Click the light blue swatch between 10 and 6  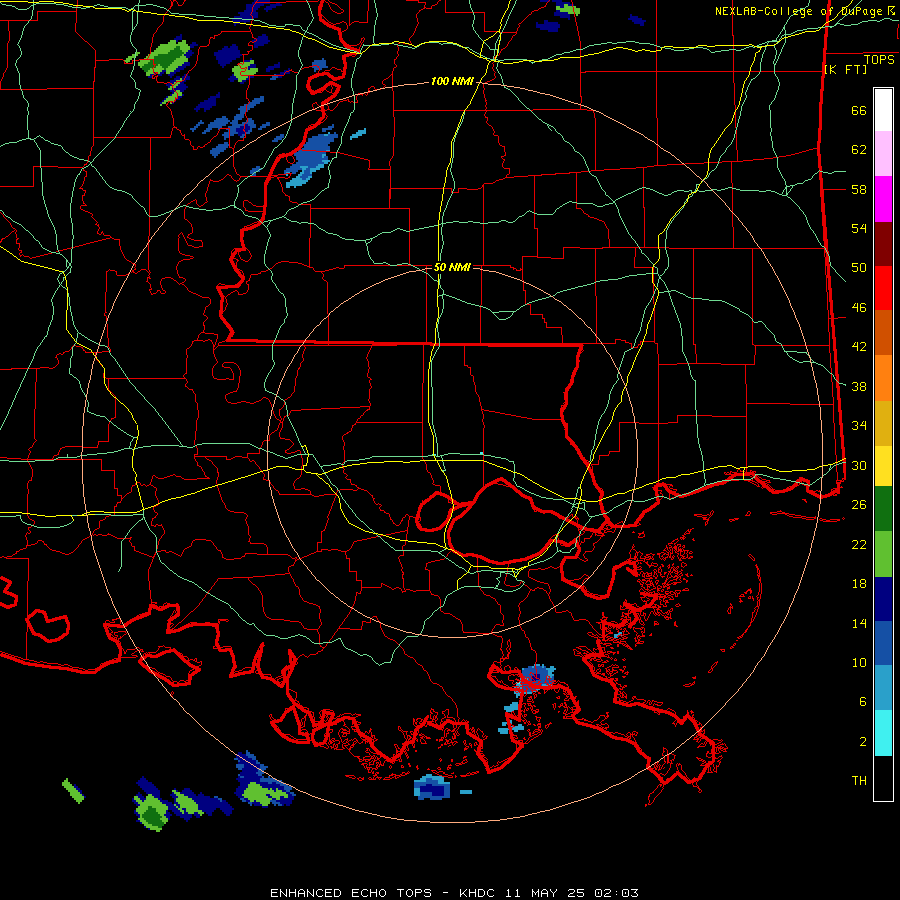(x=883, y=688)
